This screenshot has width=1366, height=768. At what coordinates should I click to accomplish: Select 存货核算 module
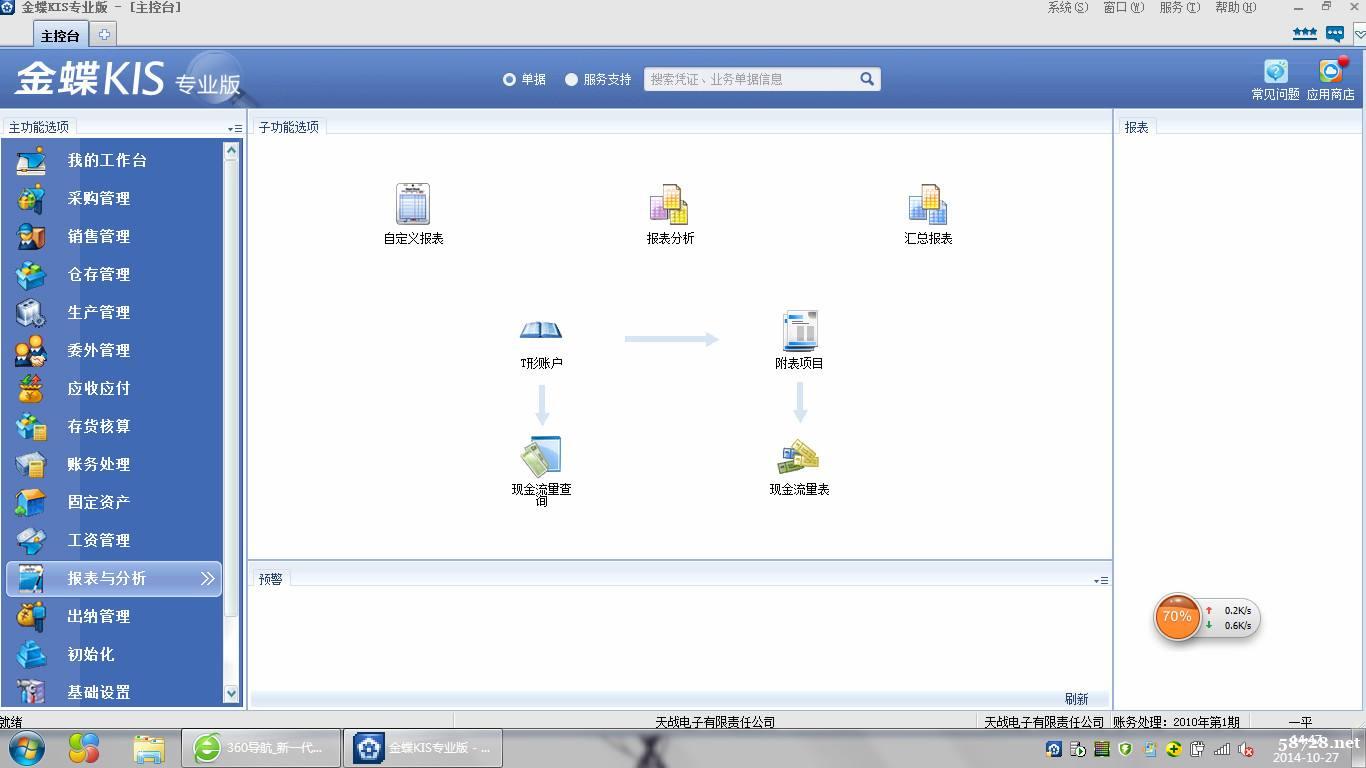click(99, 426)
